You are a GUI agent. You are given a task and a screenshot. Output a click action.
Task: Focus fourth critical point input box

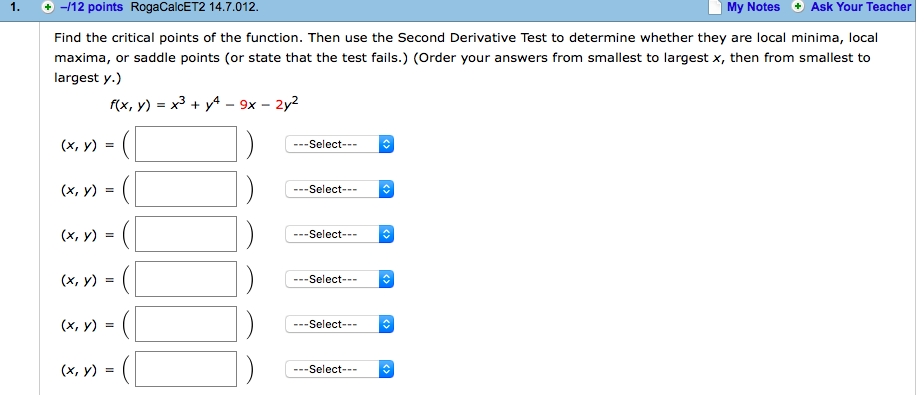[x=186, y=280]
